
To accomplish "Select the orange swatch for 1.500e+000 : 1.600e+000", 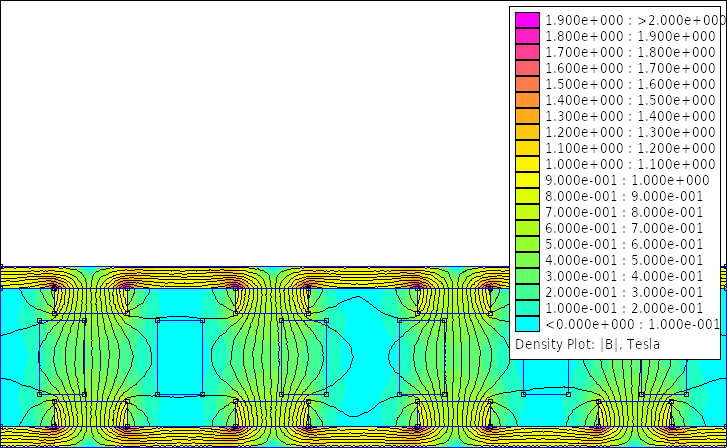I will pyautogui.click(x=527, y=84).
